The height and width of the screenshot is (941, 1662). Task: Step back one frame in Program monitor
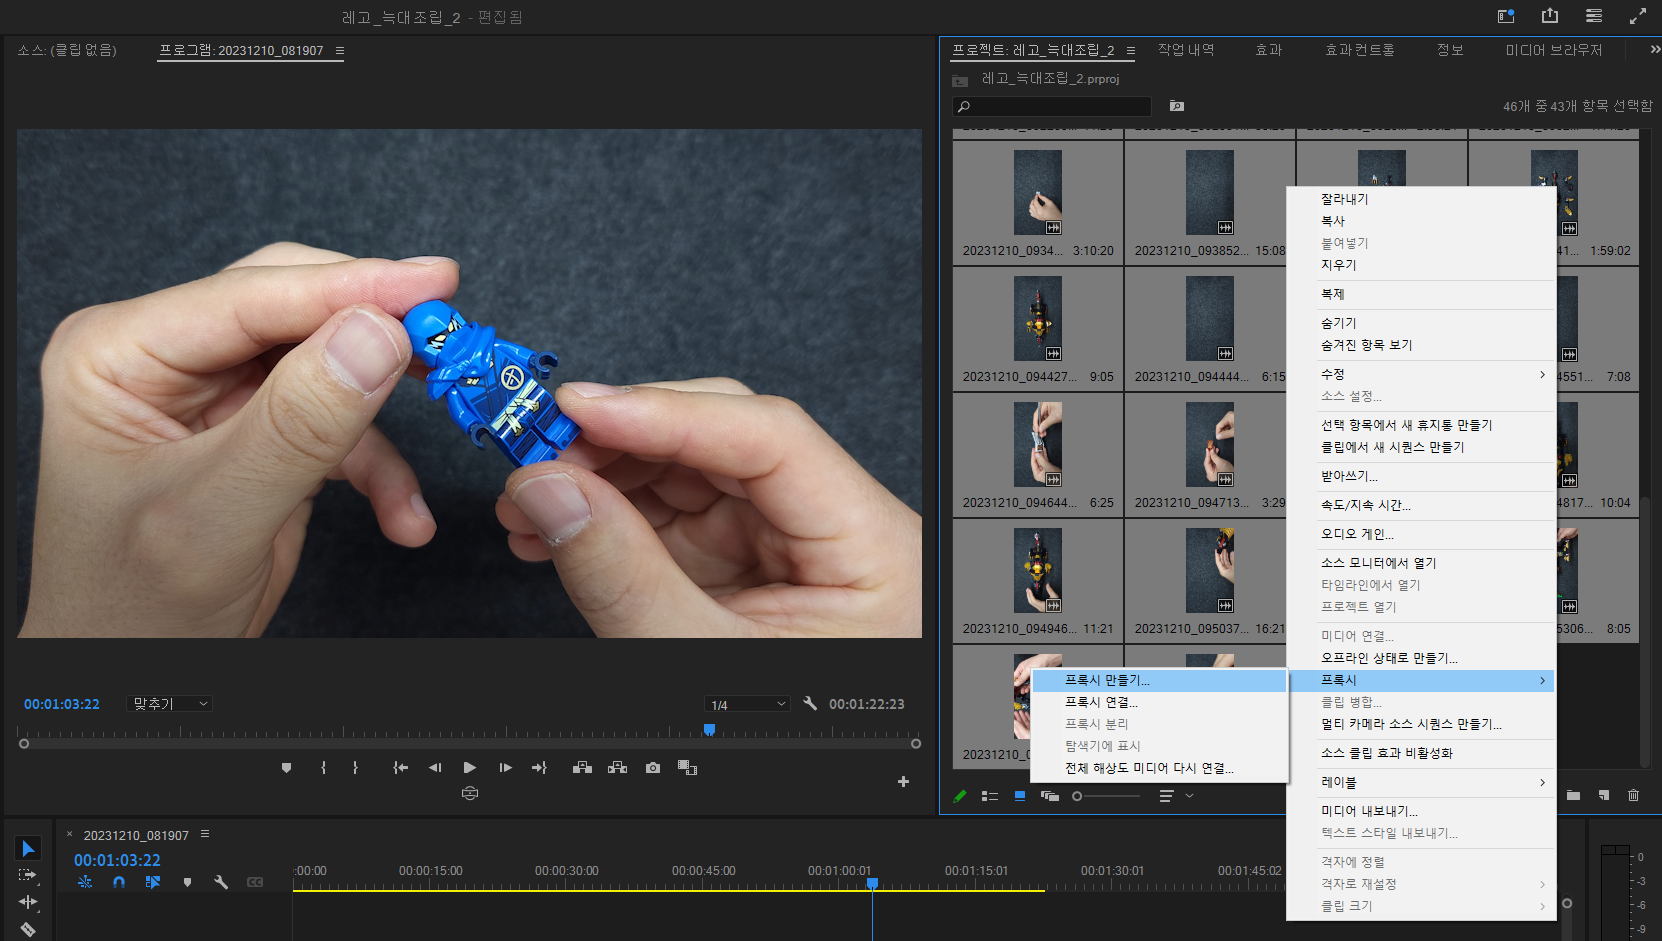coord(435,768)
